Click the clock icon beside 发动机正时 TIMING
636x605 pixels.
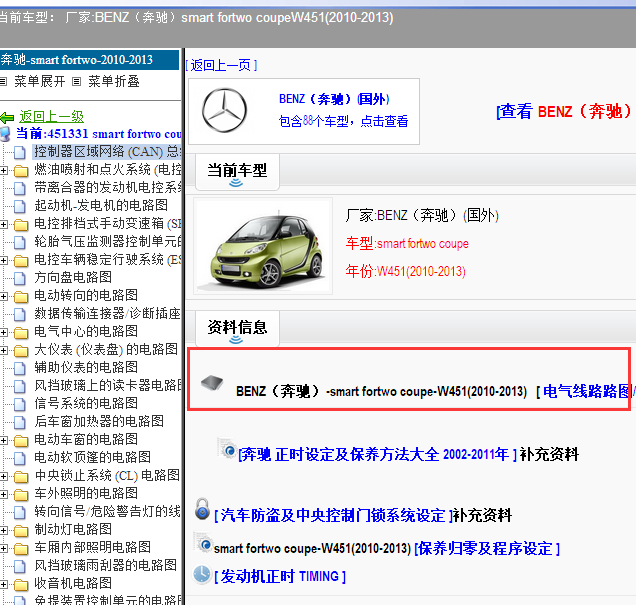click(202, 574)
